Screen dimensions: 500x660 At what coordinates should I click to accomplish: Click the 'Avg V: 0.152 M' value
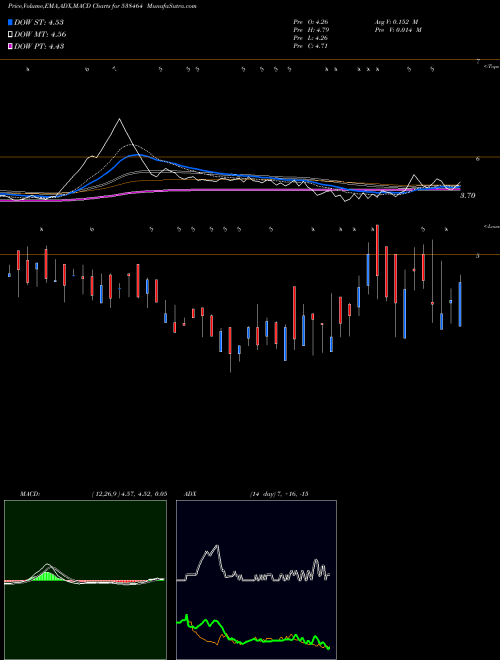click(x=396, y=22)
